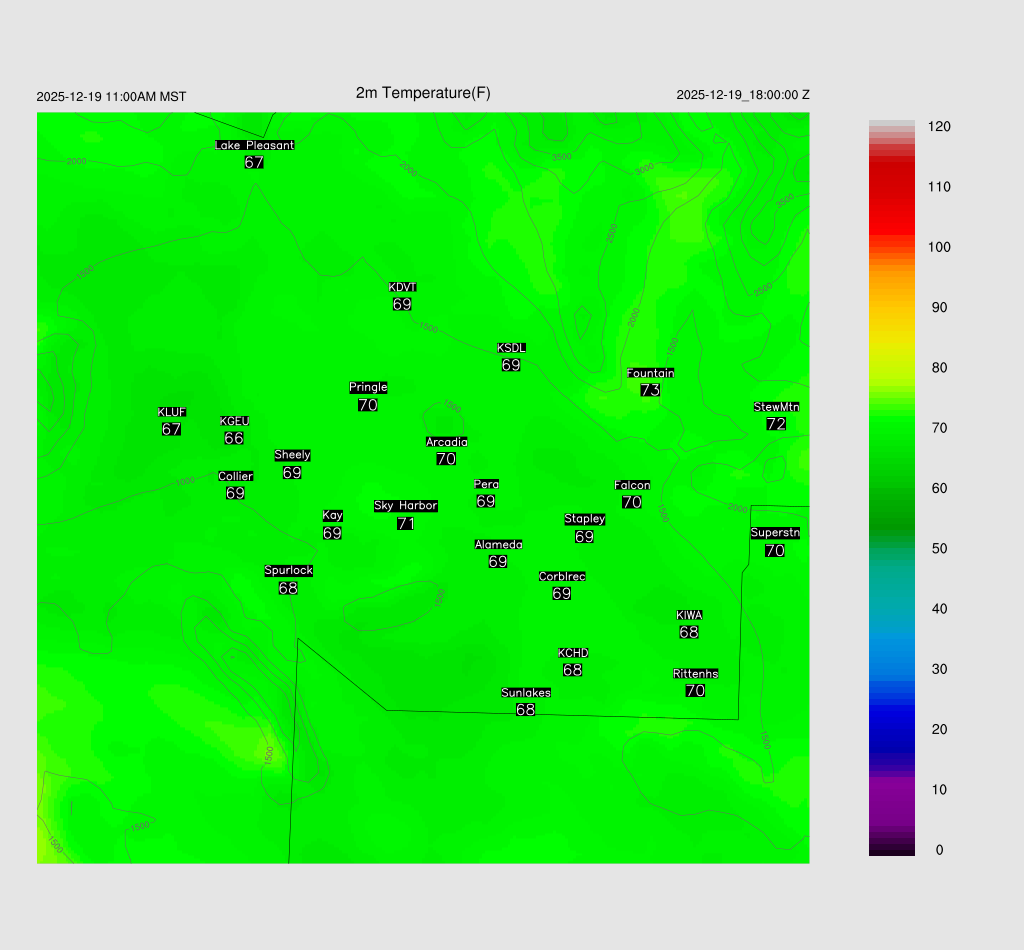Screen dimensions: 1024x950
Task: Select the Falcon station label
Action: pyautogui.click(x=632, y=485)
